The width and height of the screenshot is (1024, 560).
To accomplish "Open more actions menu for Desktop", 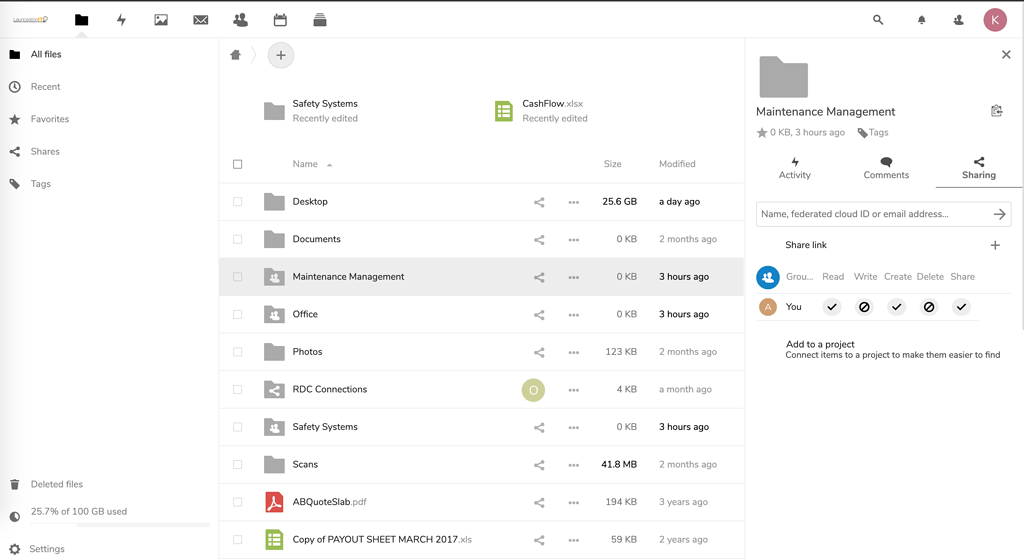I will 573,202.
